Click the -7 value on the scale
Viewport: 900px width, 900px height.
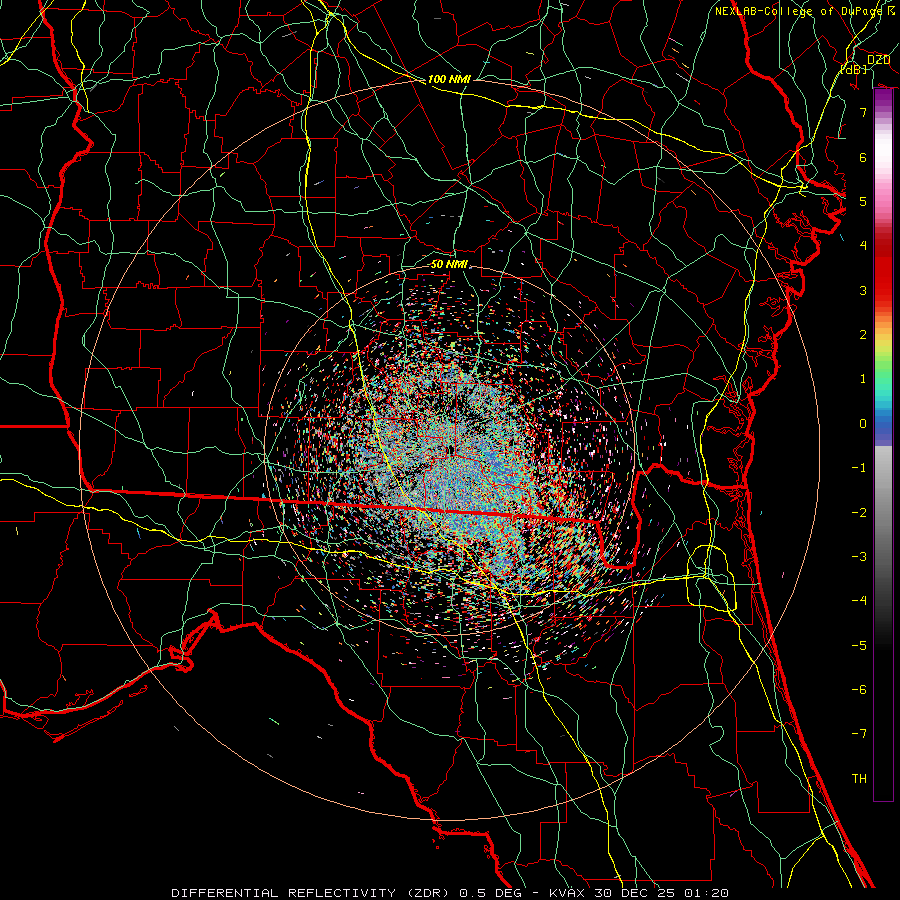(859, 734)
